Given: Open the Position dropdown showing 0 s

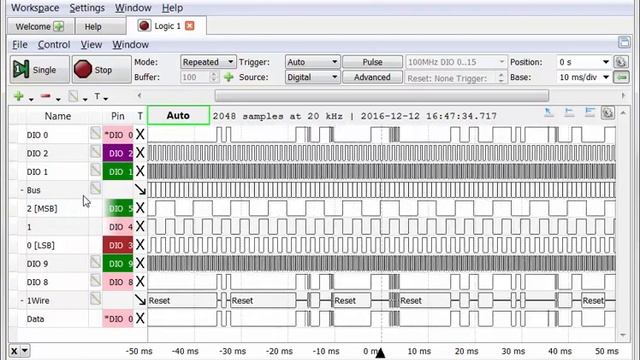Looking at the screenshot, I should 584,62.
